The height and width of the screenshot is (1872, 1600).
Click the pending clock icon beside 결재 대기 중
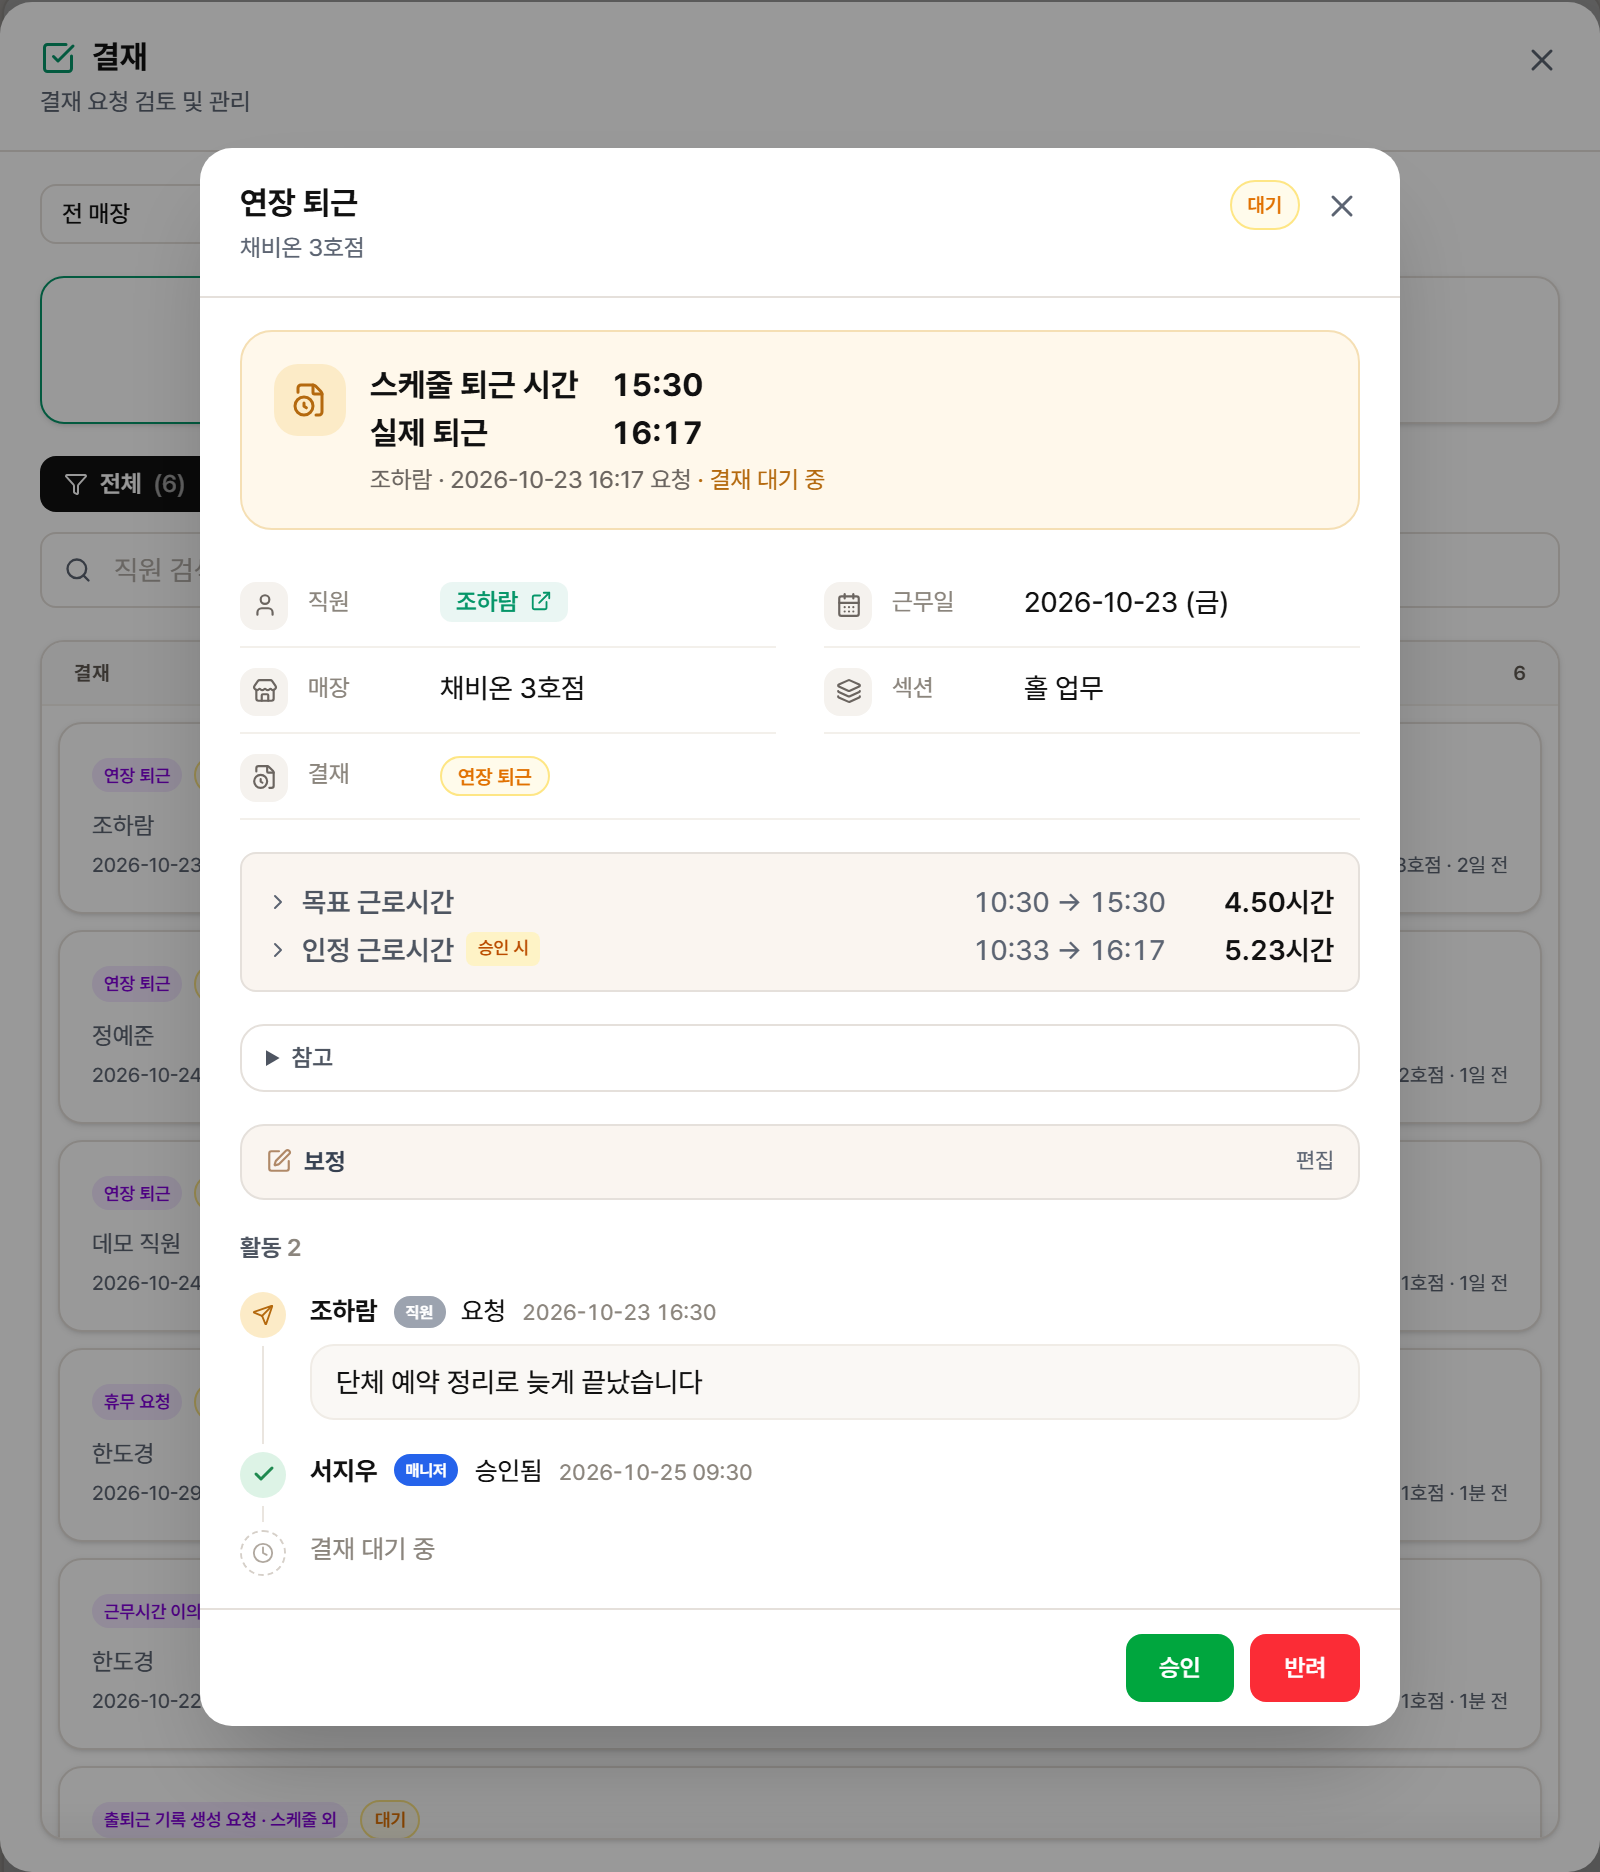[x=263, y=1552]
